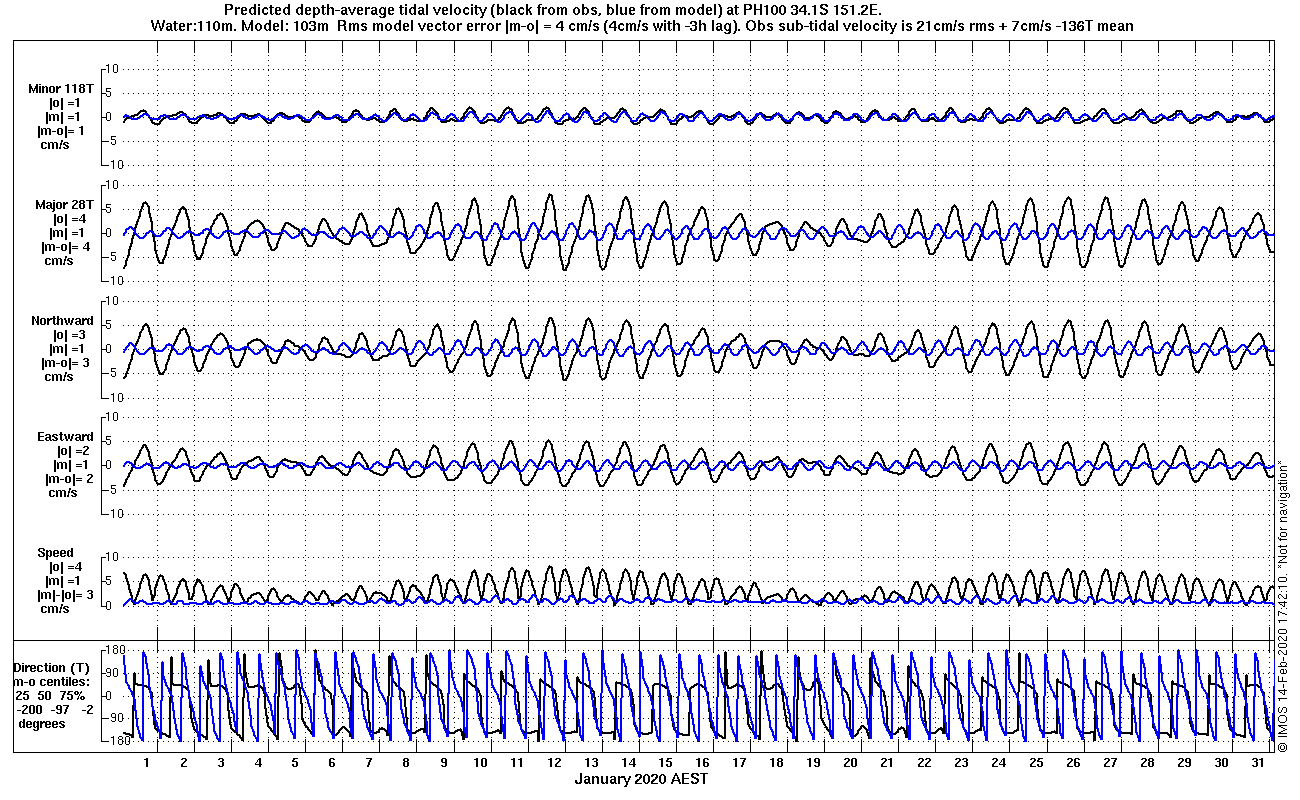Image resolution: width=1300 pixels, height=800 pixels.
Task: Select the 'Eastward' panel label
Action: [65, 437]
